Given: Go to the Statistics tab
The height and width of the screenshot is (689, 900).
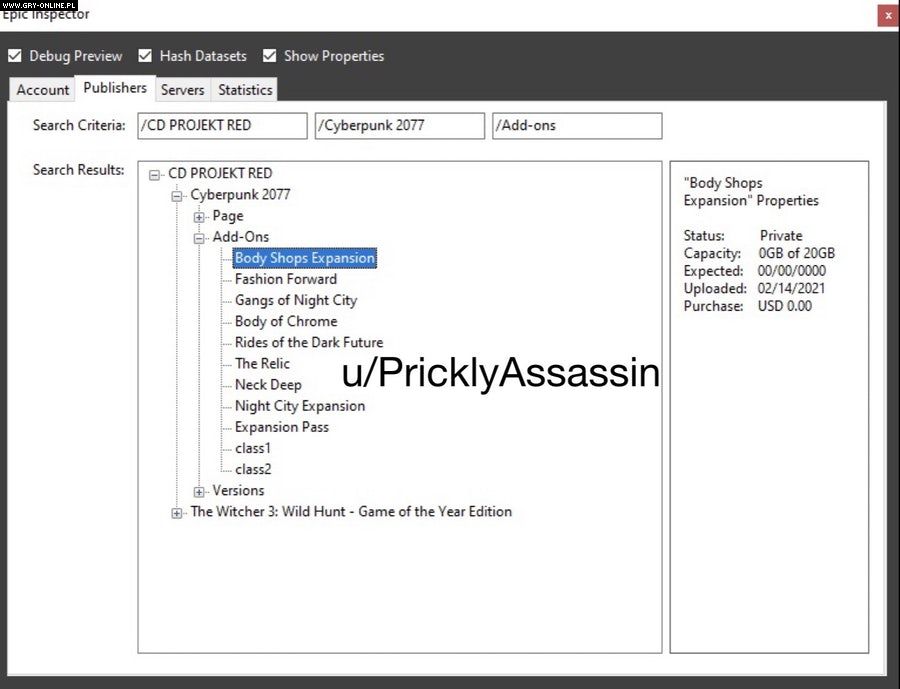Looking at the screenshot, I should pyautogui.click(x=245, y=90).
